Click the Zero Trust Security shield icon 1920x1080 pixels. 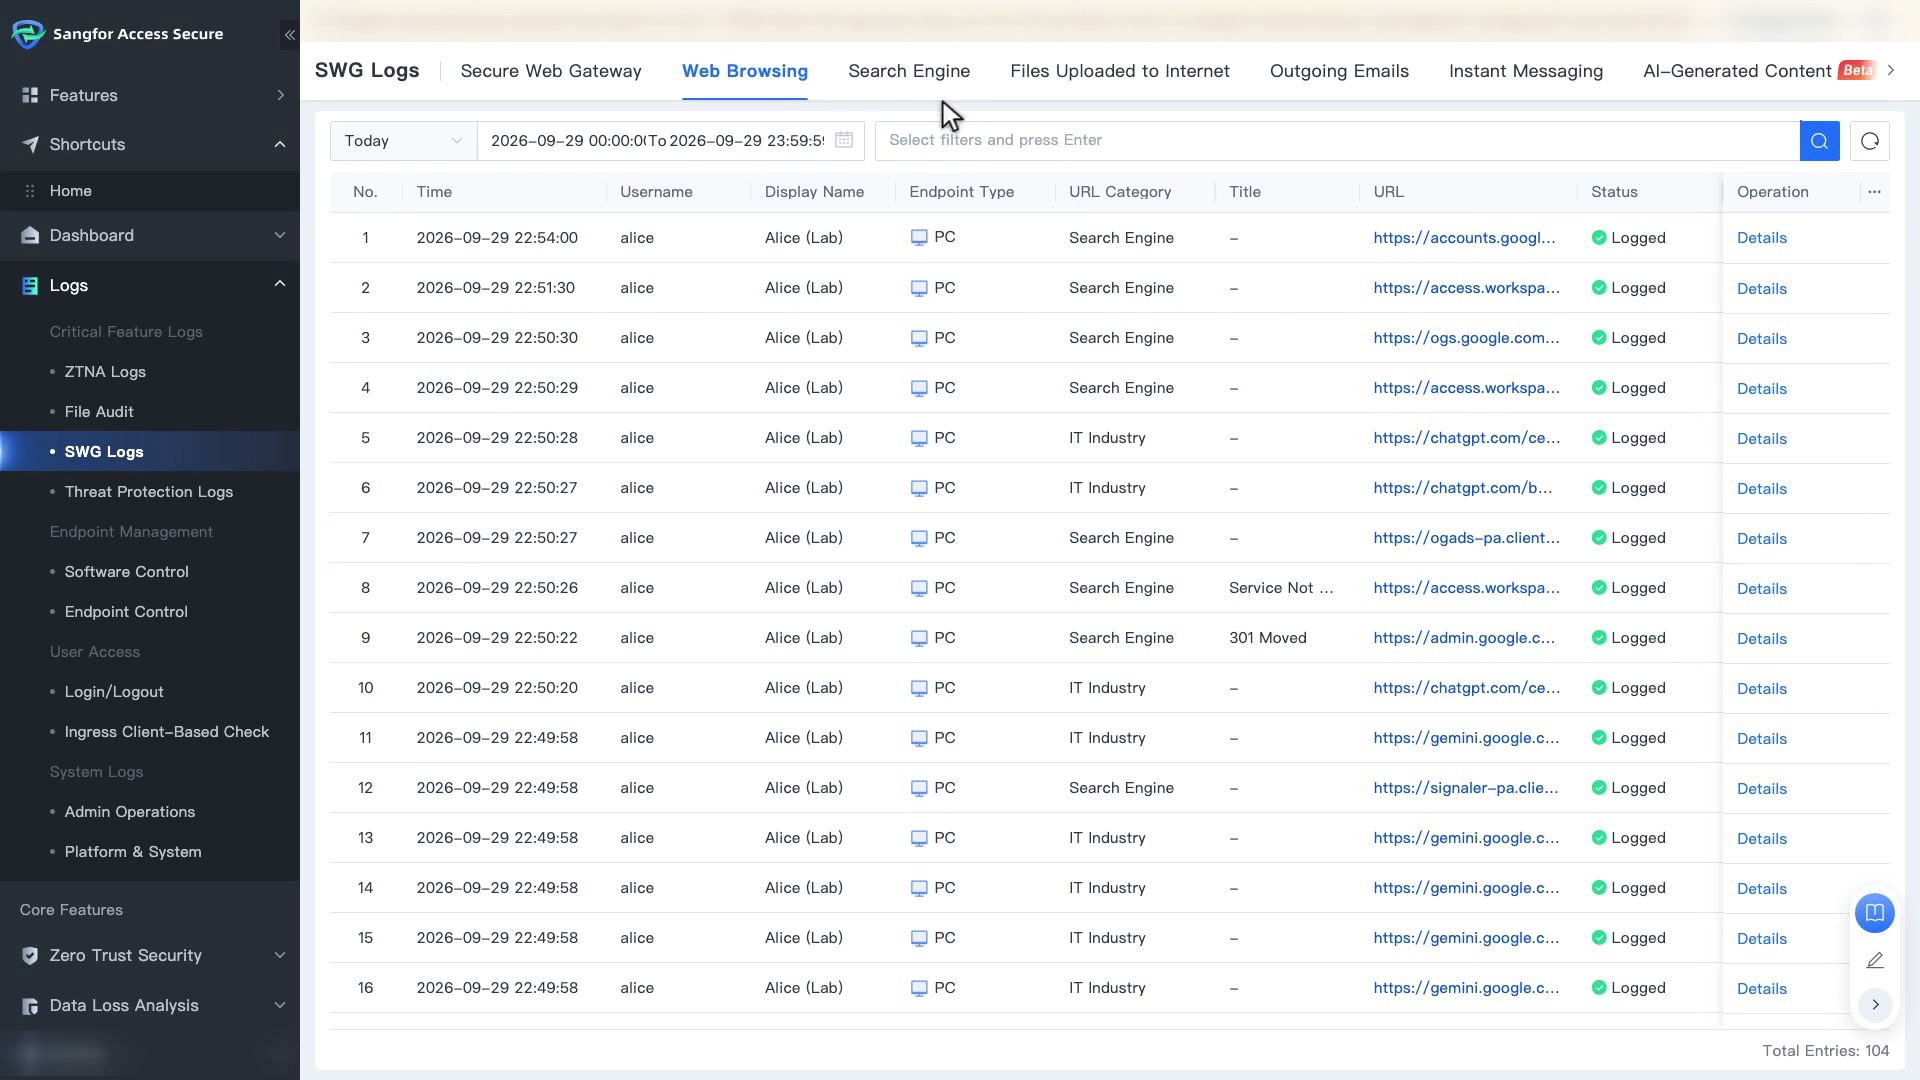click(x=30, y=955)
